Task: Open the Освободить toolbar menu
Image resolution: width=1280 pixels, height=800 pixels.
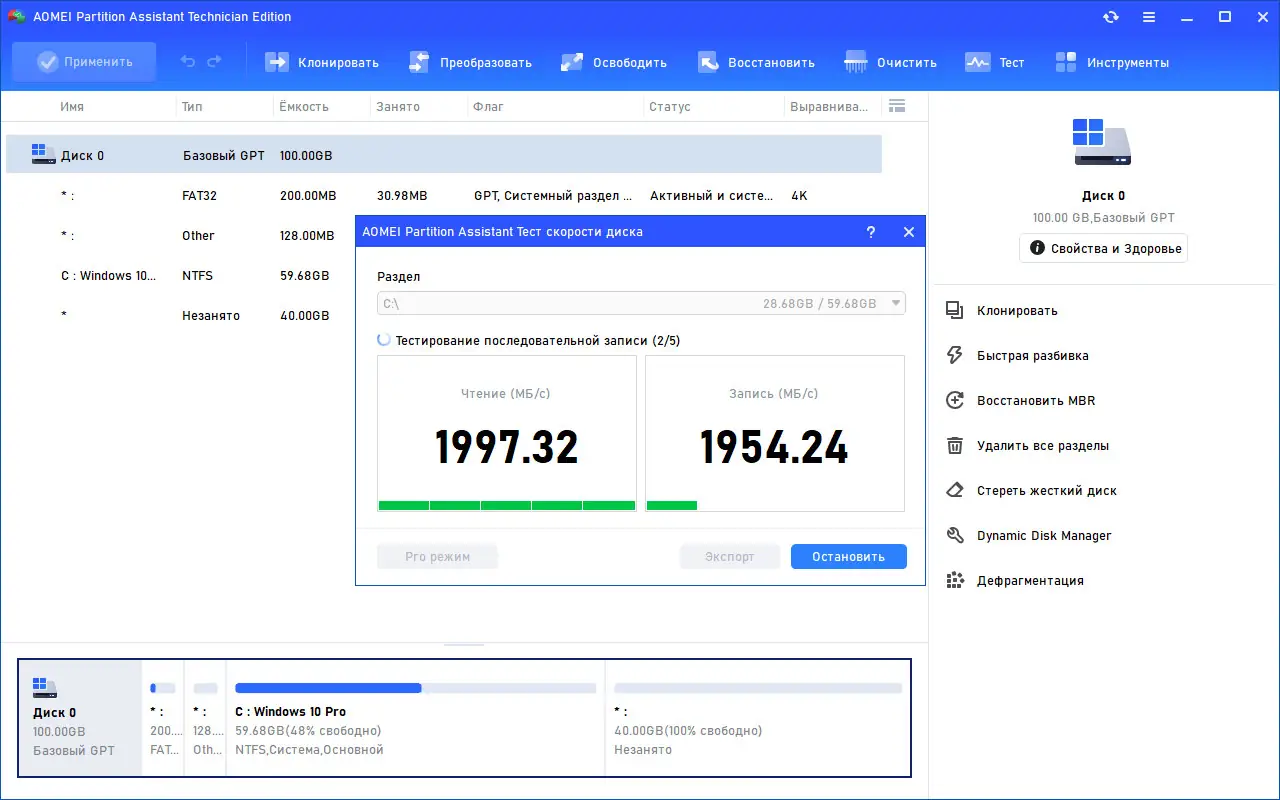Action: (x=614, y=62)
